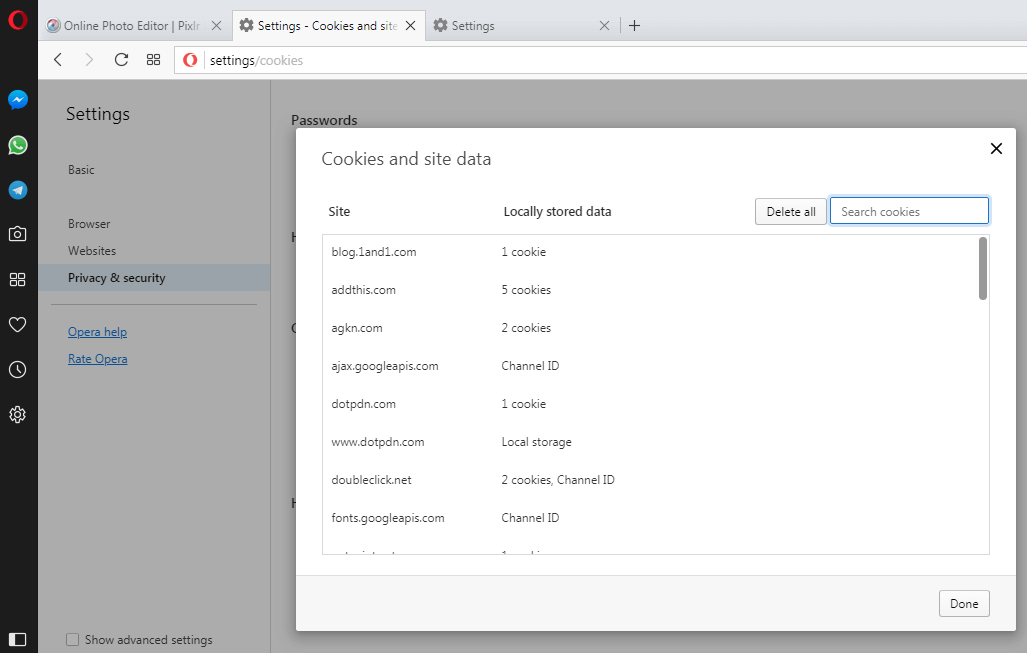Enable Show advanced settings checkbox
The height and width of the screenshot is (653, 1027).
click(x=73, y=639)
